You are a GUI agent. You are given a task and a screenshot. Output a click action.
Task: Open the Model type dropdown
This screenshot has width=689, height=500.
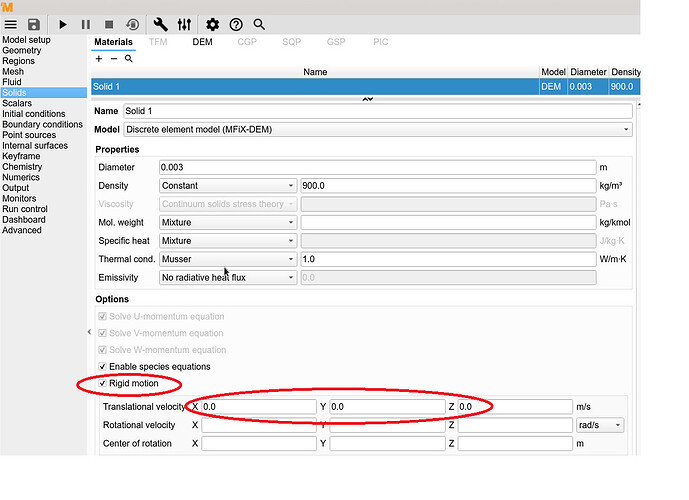(x=377, y=130)
